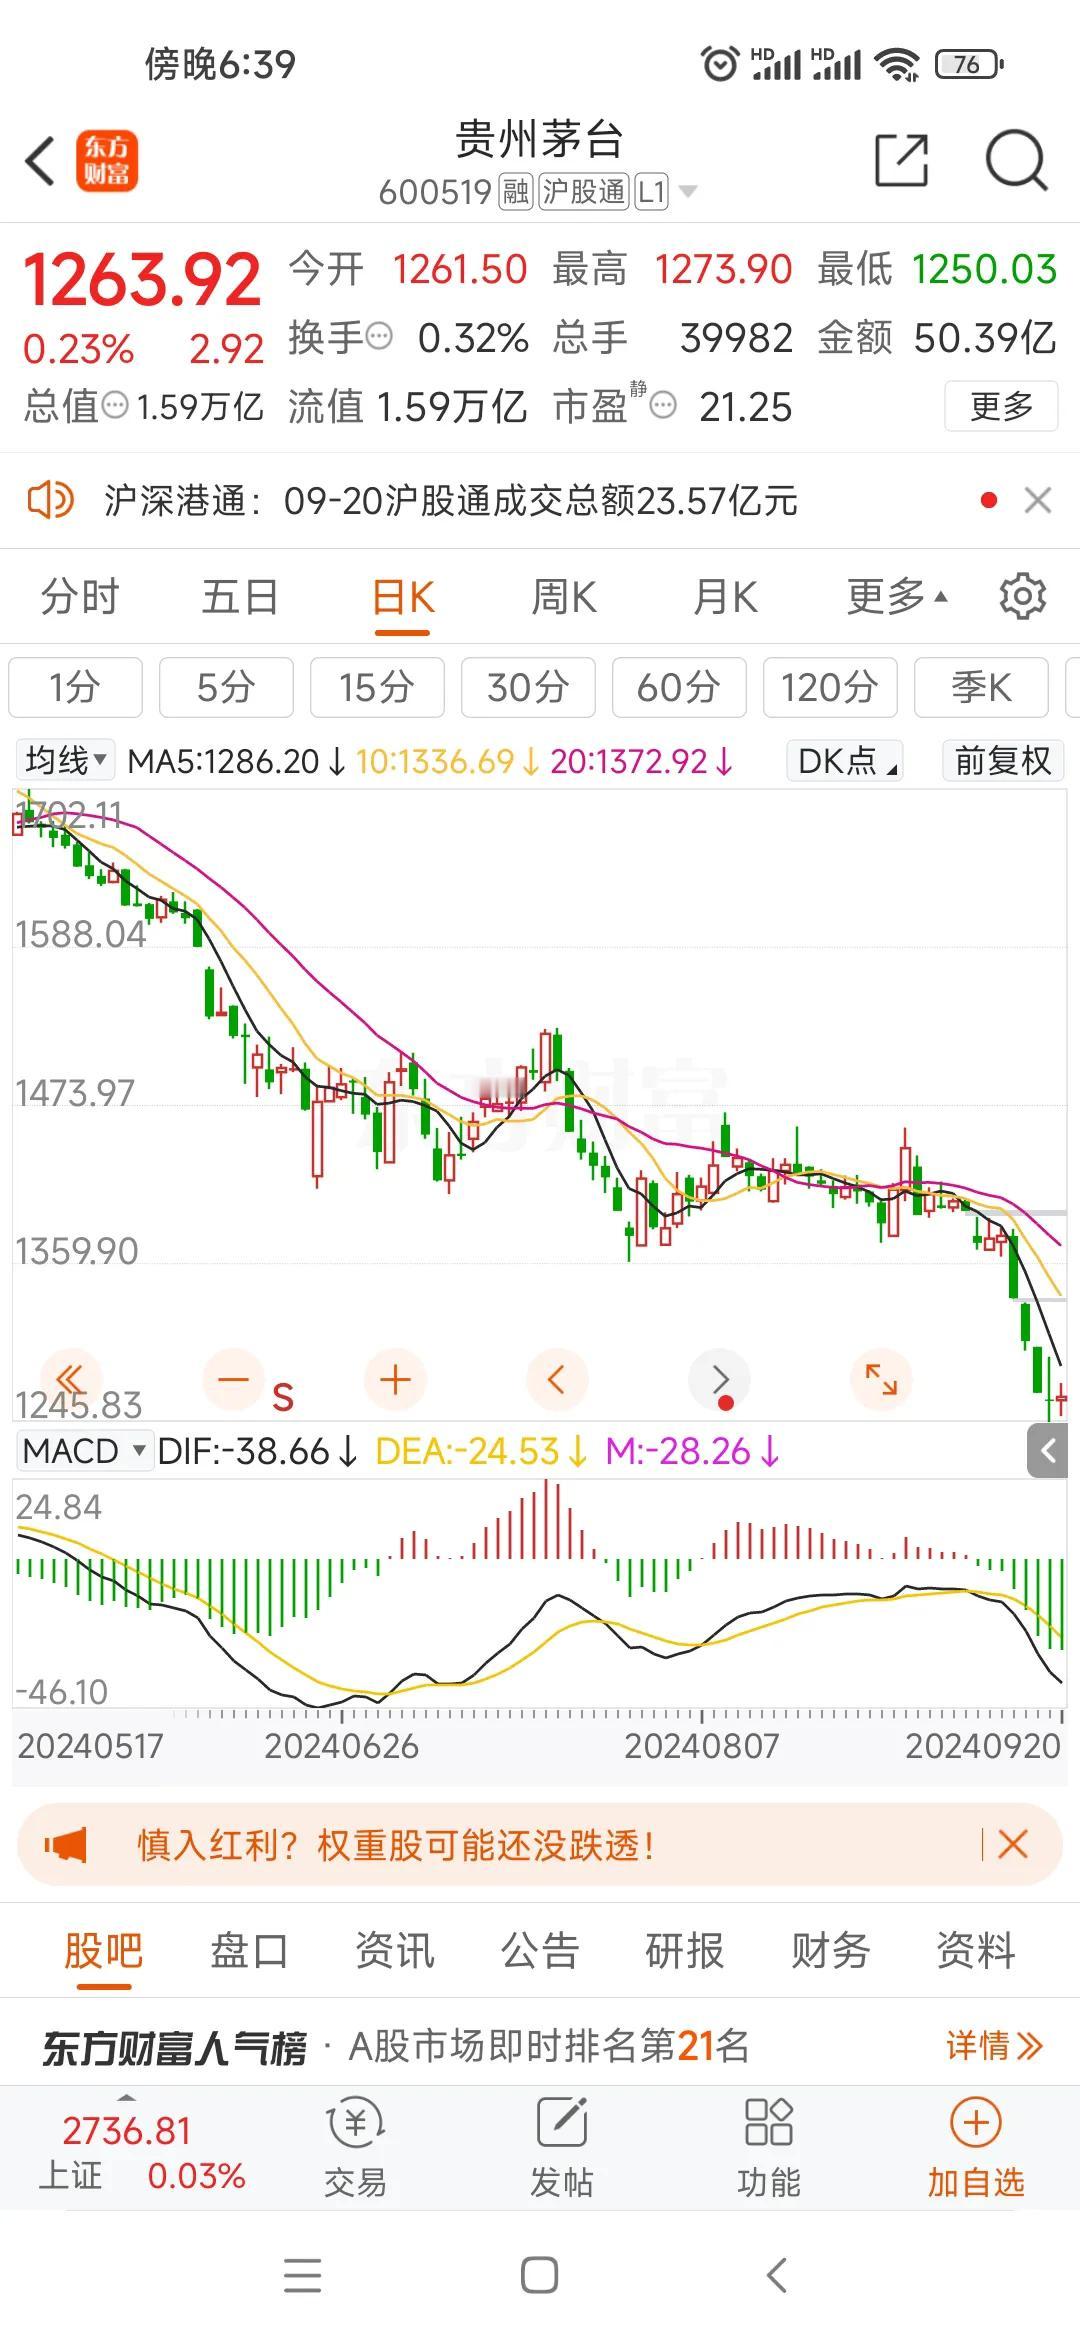Tap the 市盈 info circle icon
The height and width of the screenshot is (2340, 1080).
pos(663,405)
